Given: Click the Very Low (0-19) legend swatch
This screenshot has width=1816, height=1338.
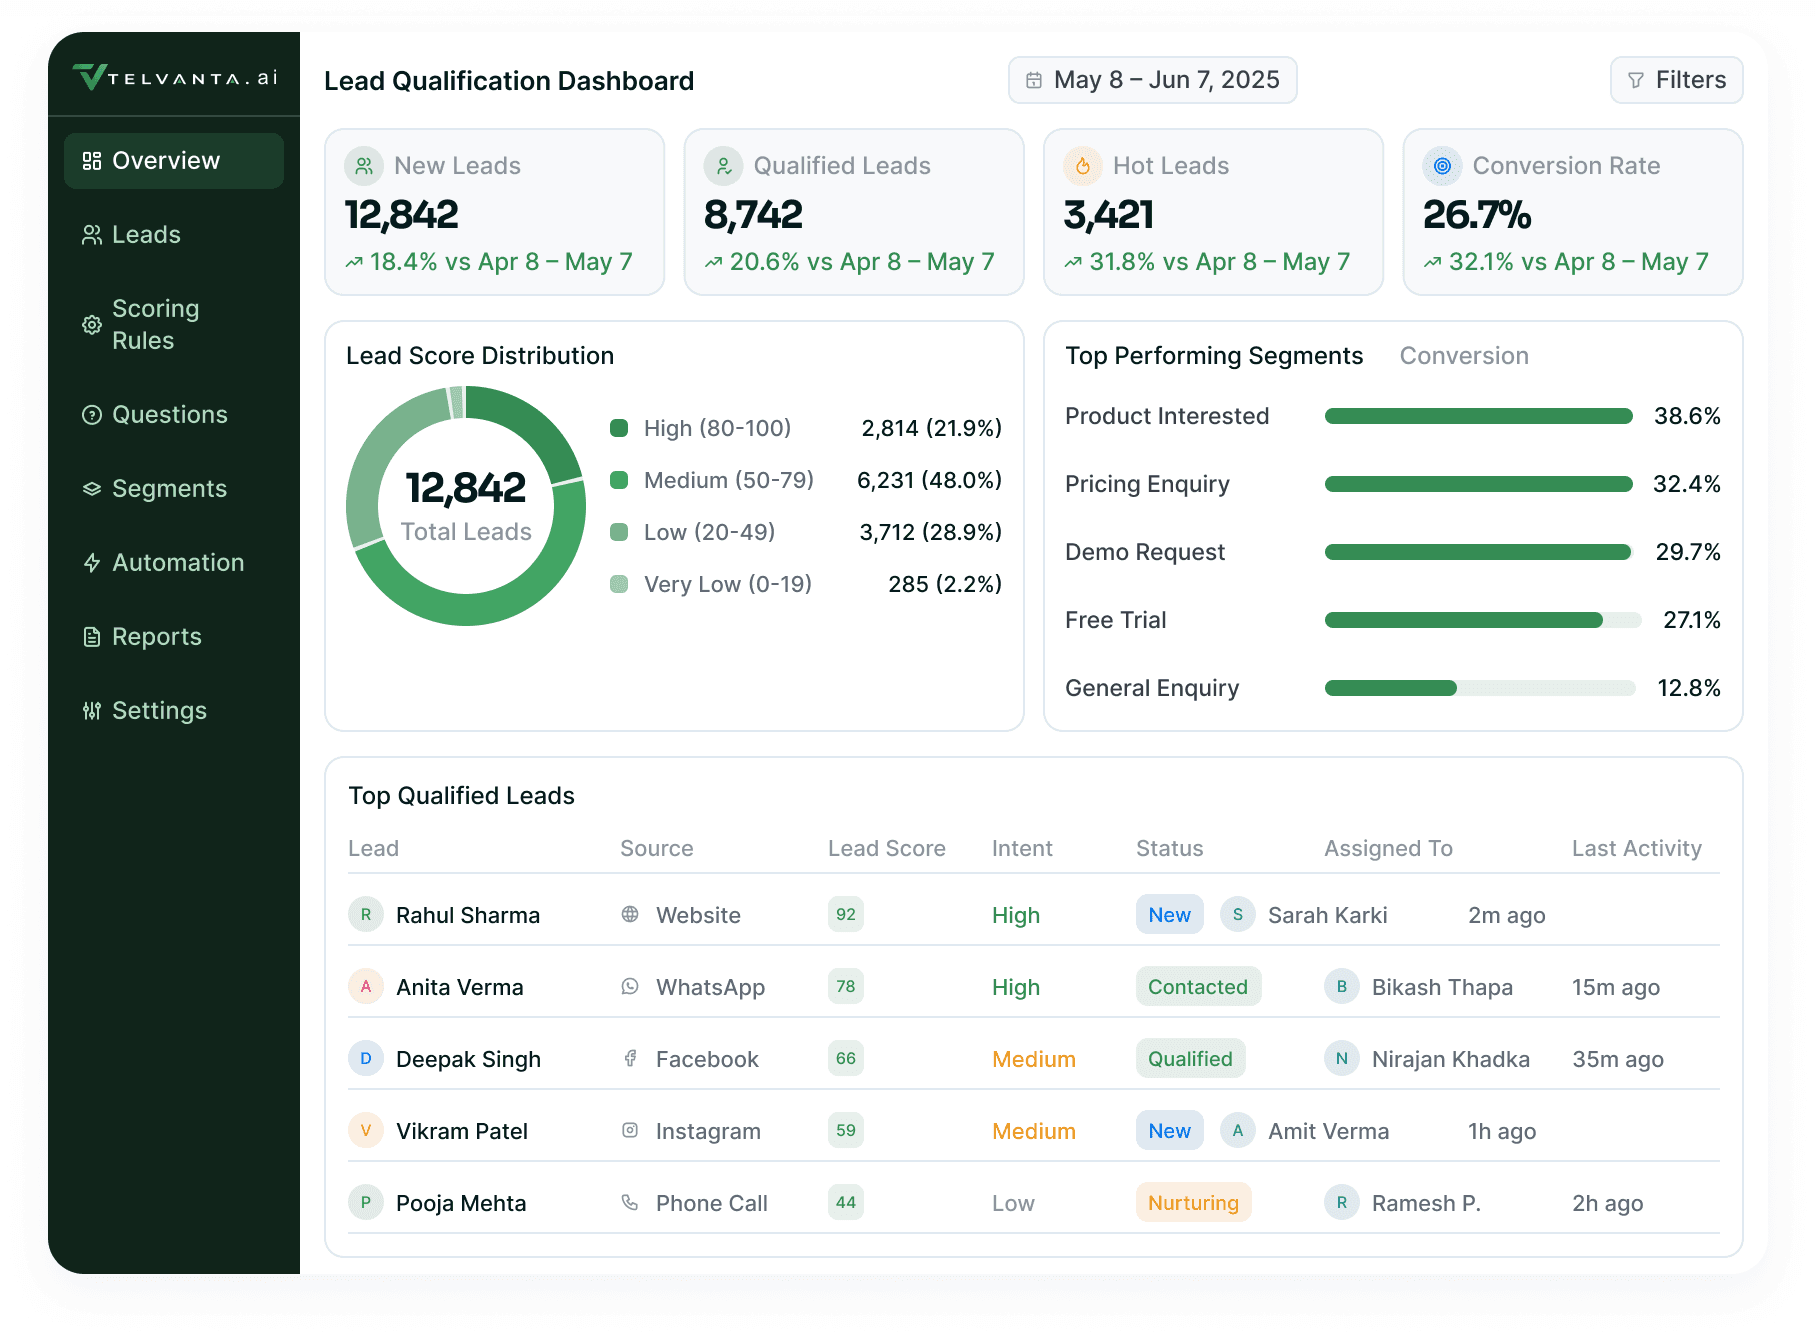Looking at the screenshot, I should coord(619,584).
